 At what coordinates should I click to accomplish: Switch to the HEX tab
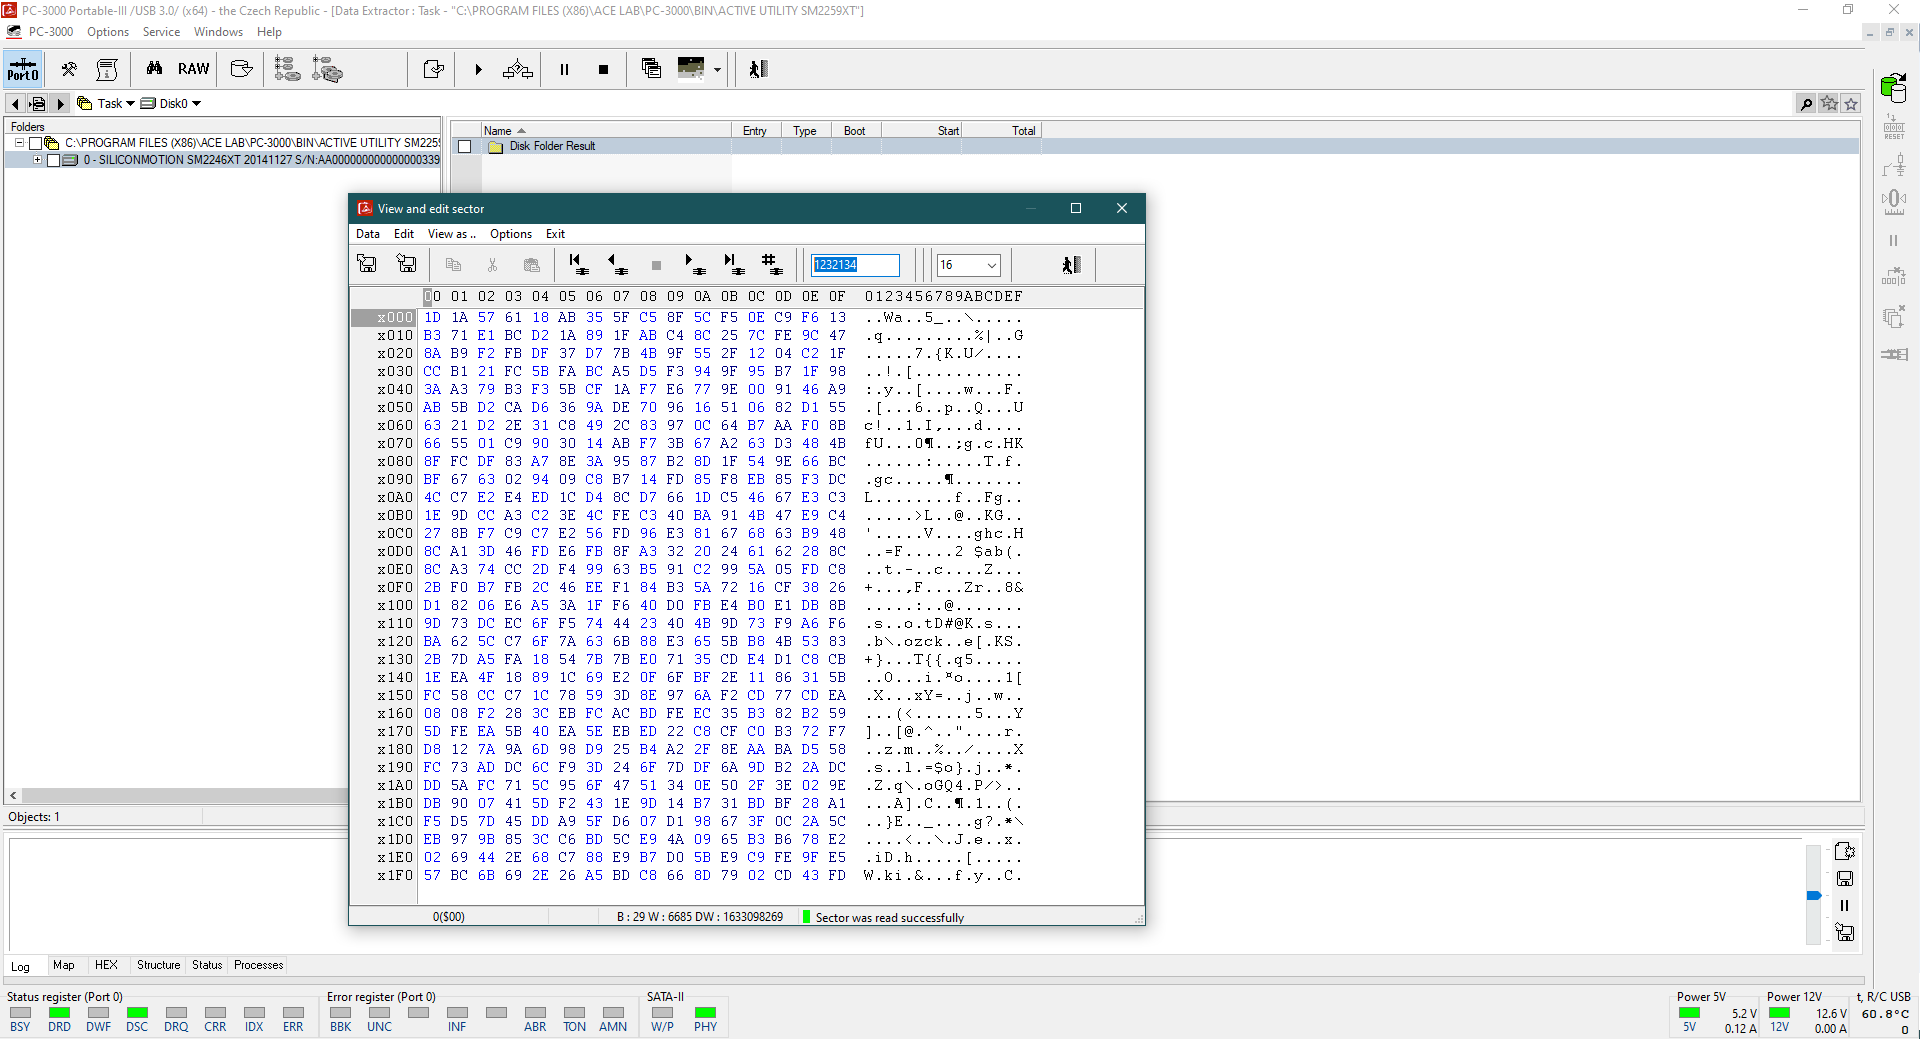106,965
